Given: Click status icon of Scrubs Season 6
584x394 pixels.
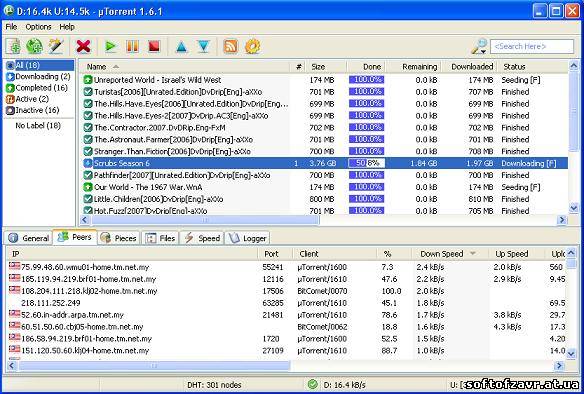Looking at the screenshot, I should coord(88,163).
